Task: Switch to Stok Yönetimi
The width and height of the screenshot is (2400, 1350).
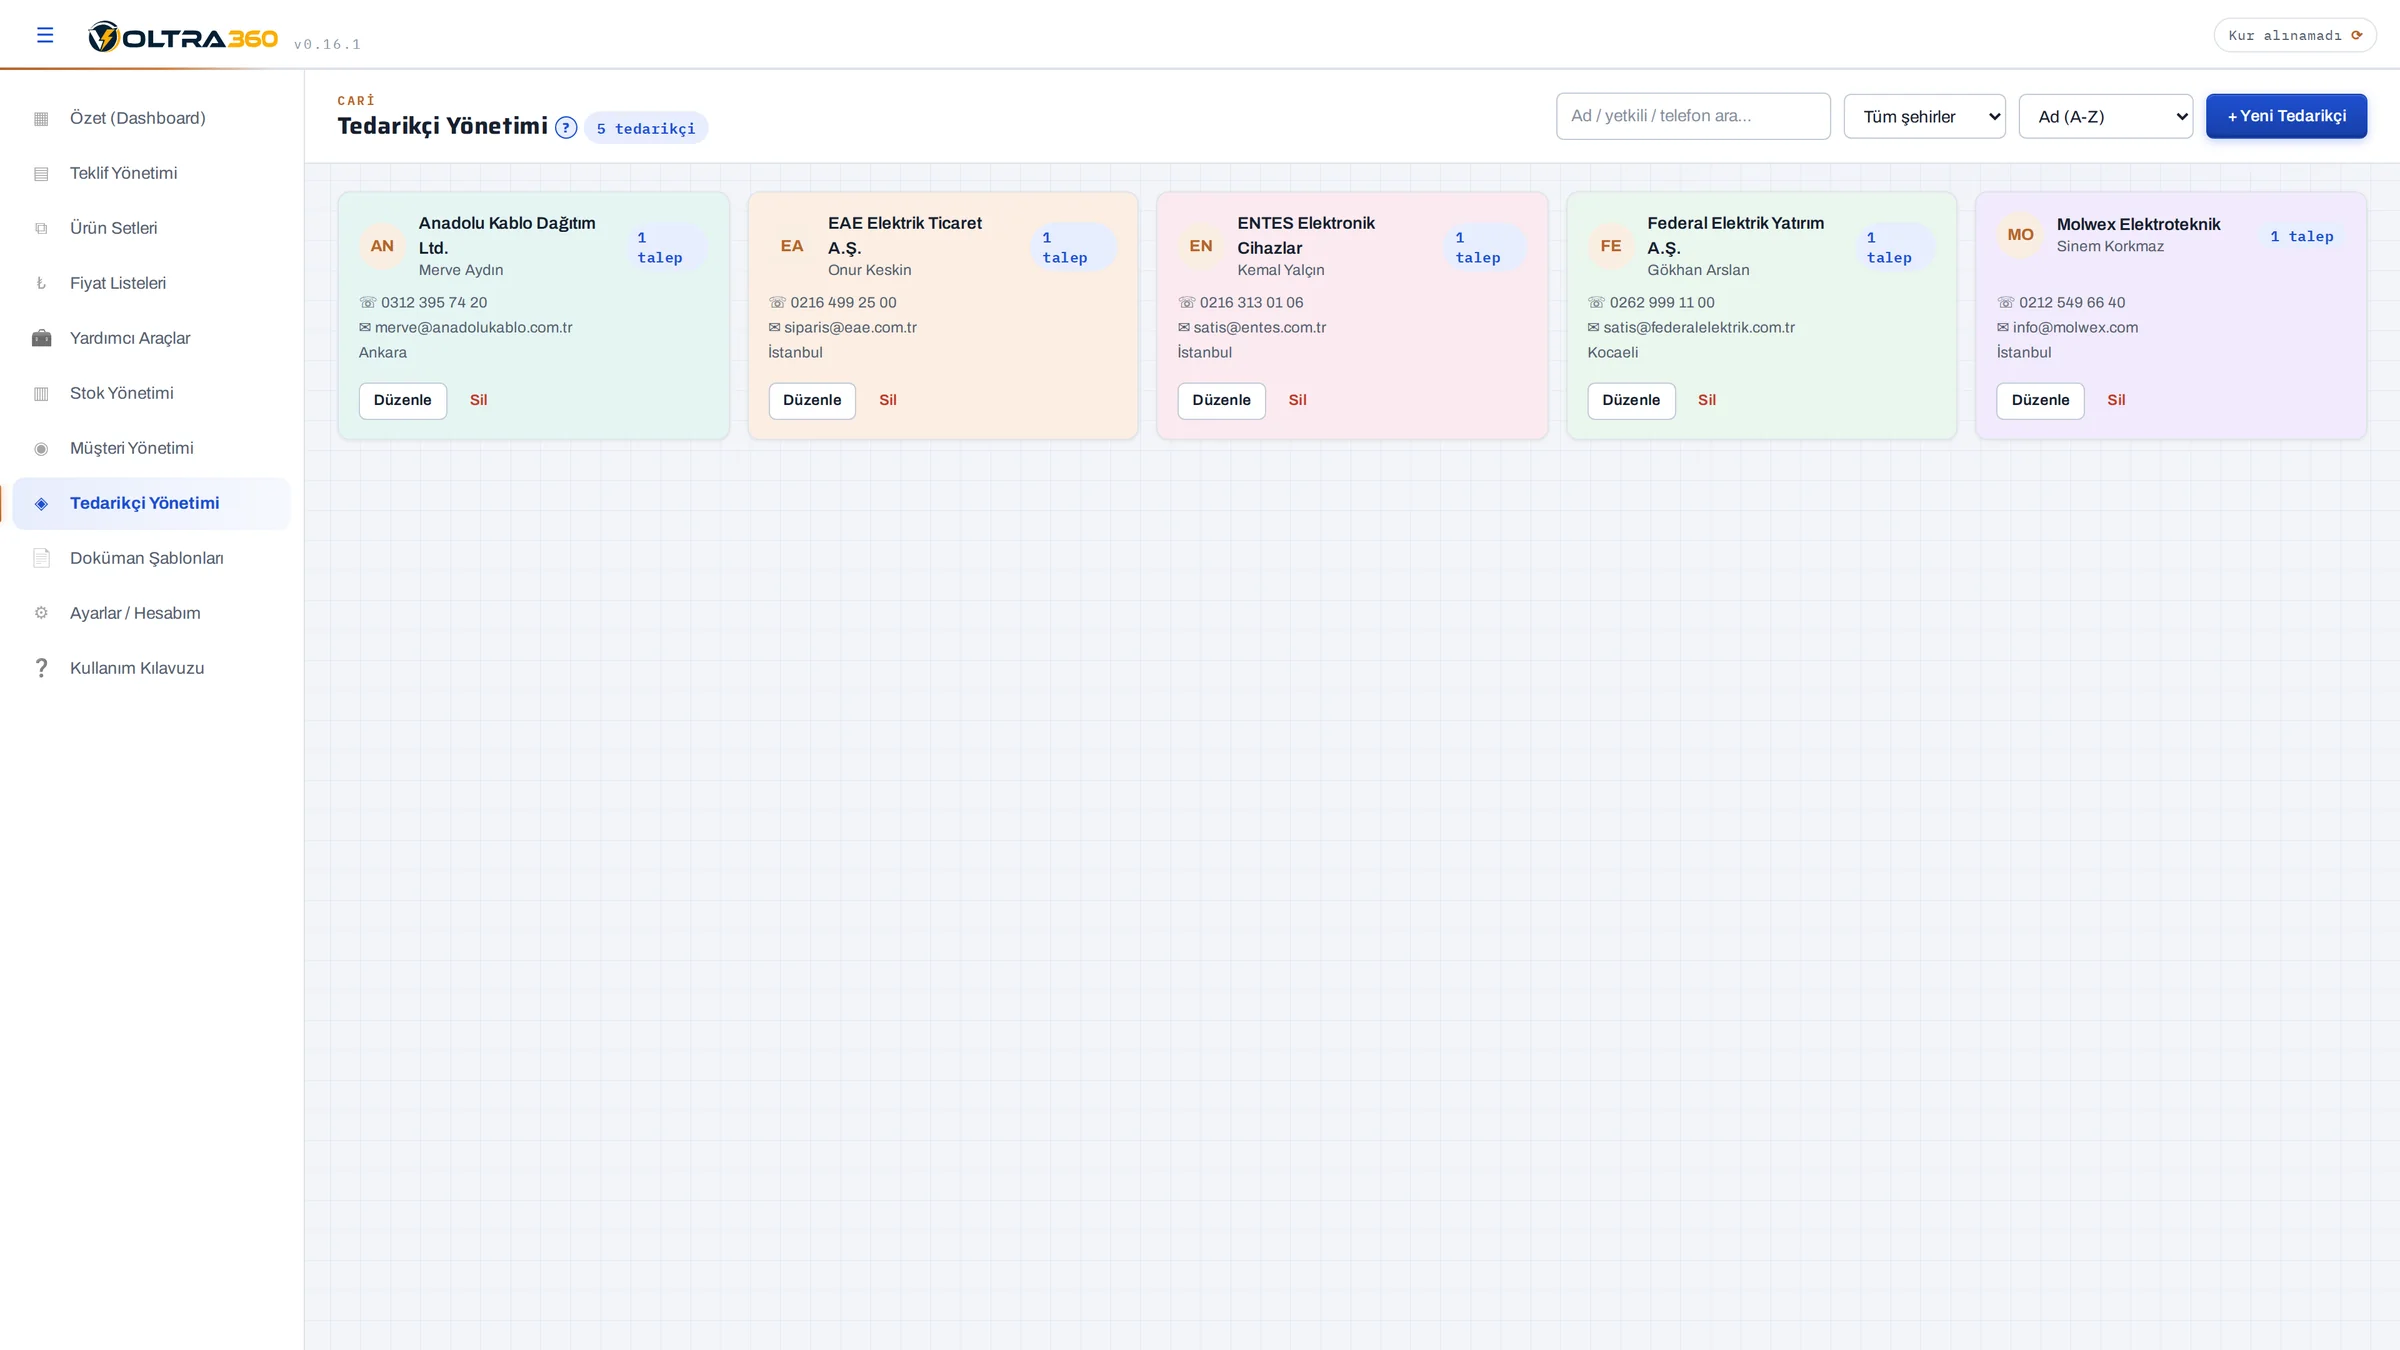Action: point(151,393)
